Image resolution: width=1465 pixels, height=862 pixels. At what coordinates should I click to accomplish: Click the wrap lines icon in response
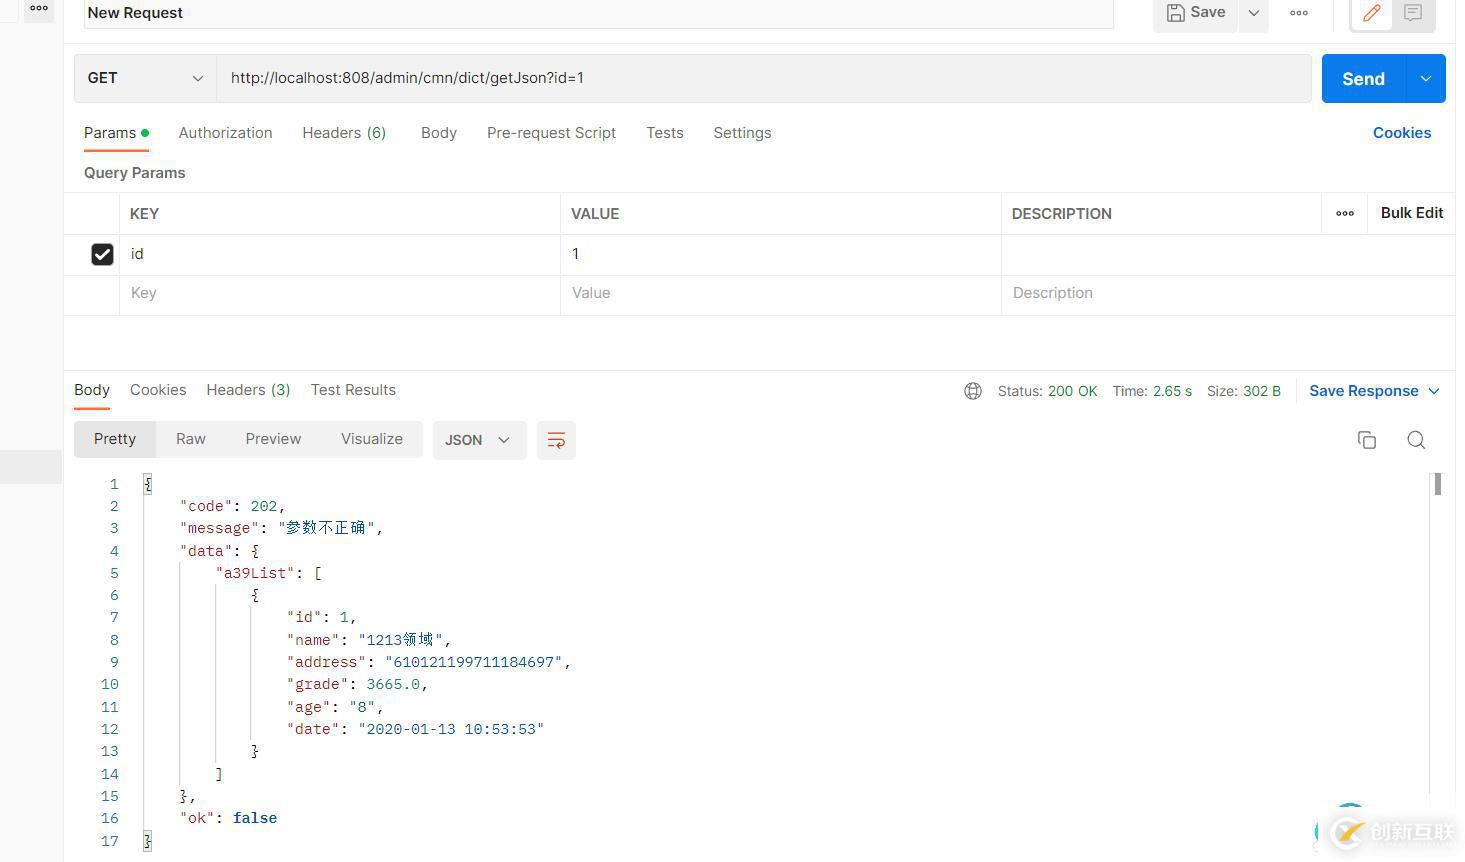[x=556, y=440]
